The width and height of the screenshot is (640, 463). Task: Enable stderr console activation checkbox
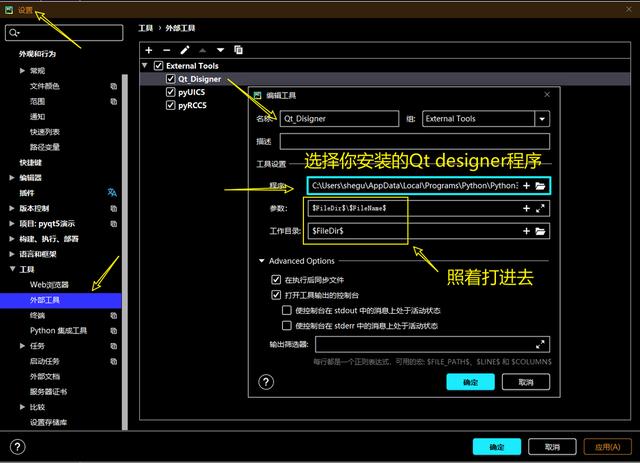click(x=287, y=325)
